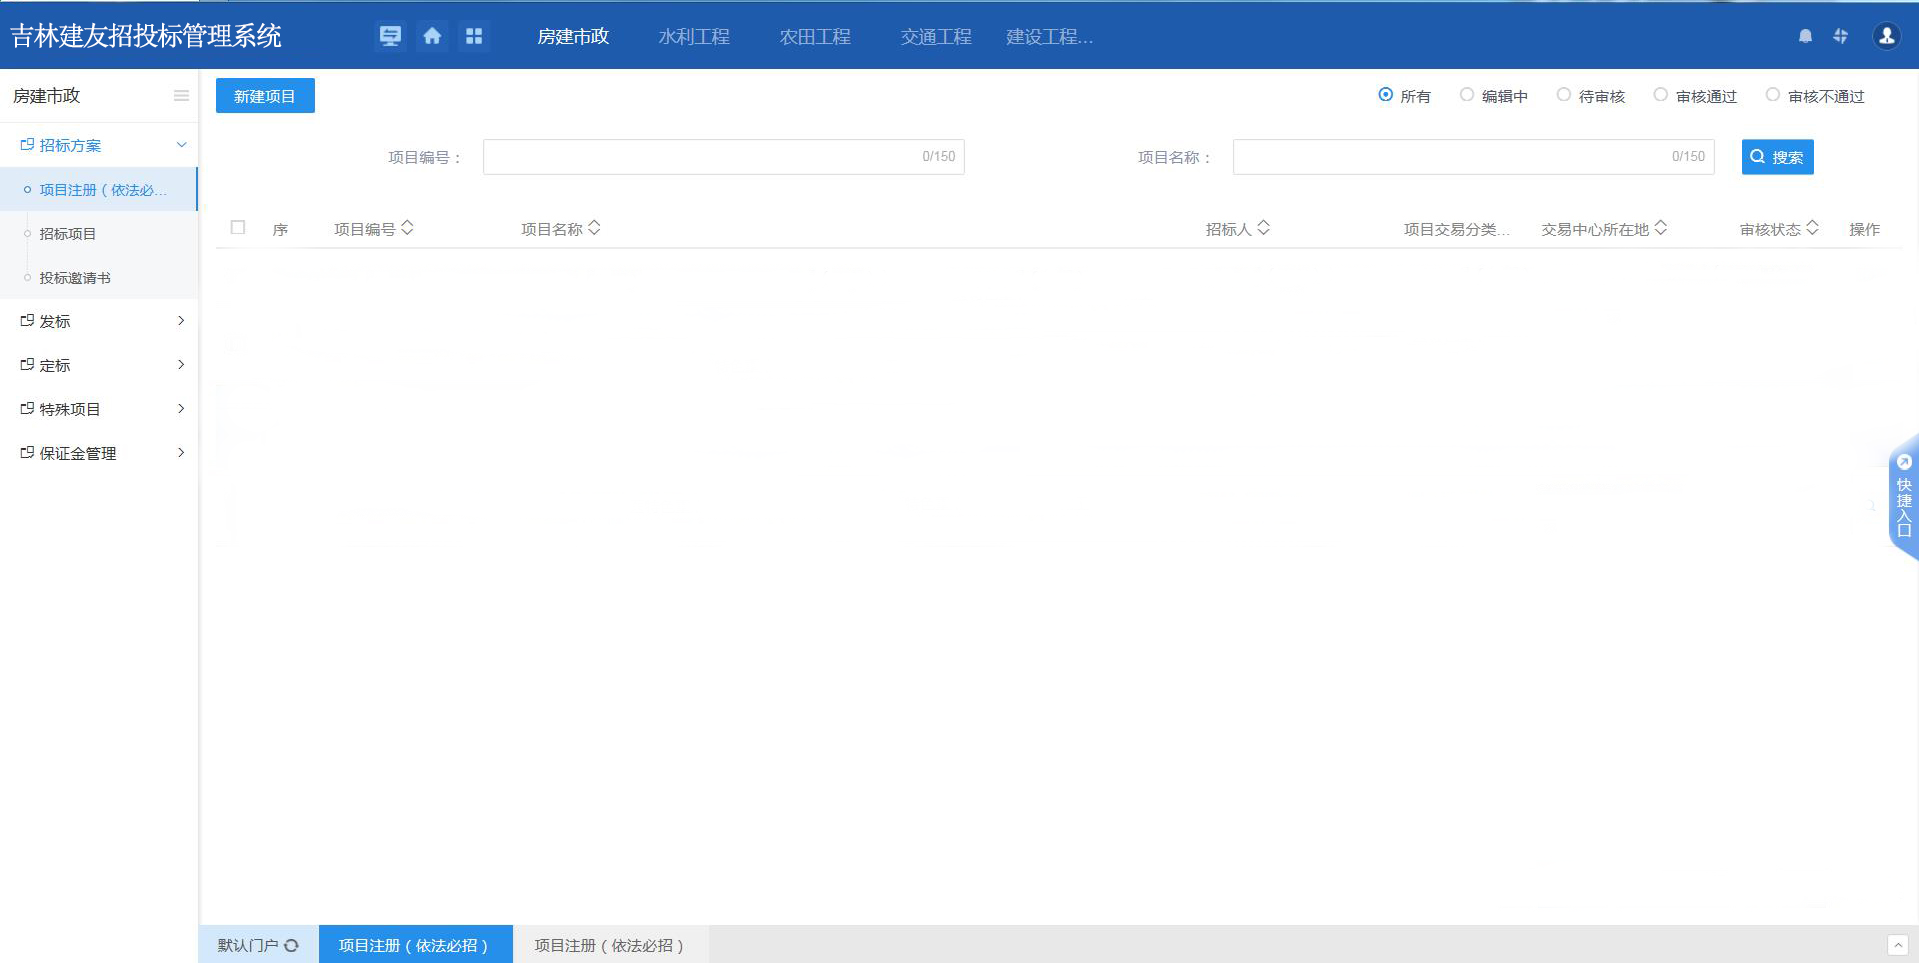Click the 招标方案 menu icon
Viewport: 1919px width, 963px height.
coord(27,145)
